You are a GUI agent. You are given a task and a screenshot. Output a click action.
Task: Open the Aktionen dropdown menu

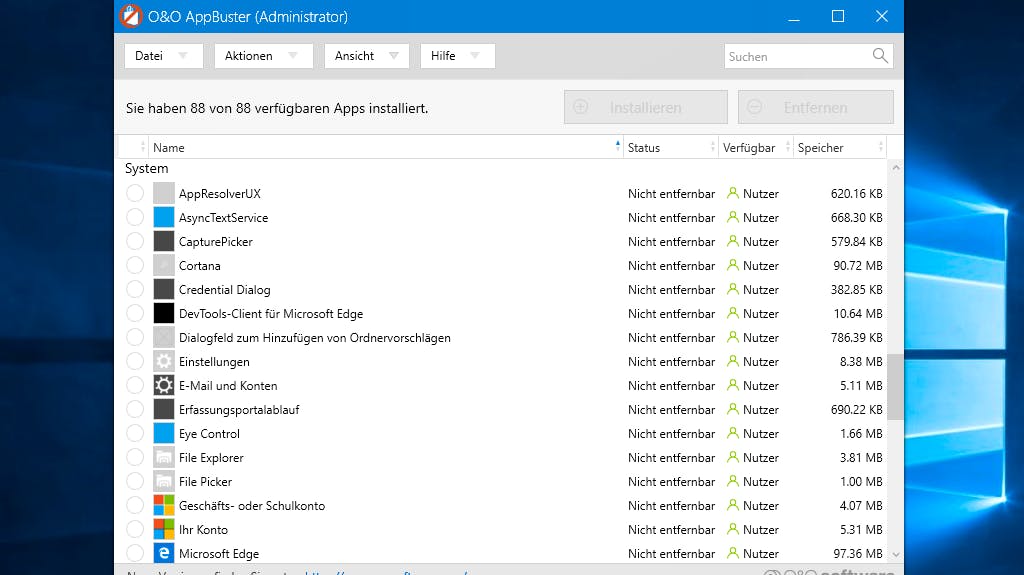click(263, 56)
